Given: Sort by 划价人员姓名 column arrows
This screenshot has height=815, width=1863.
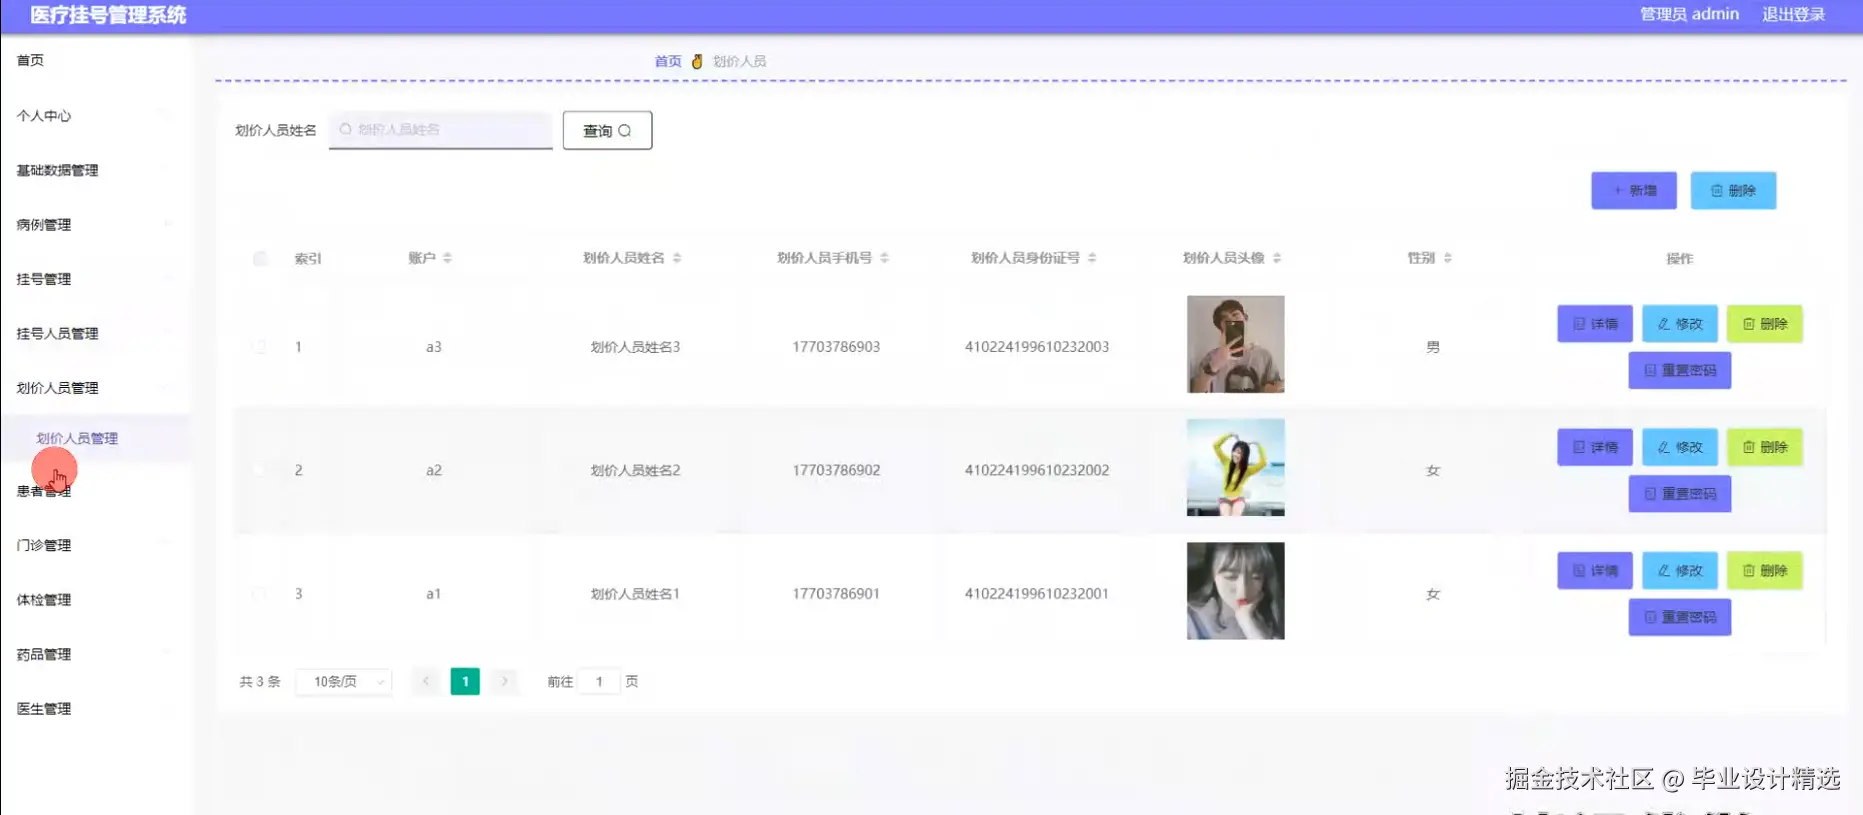Looking at the screenshot, I should [x=677, y=258].
